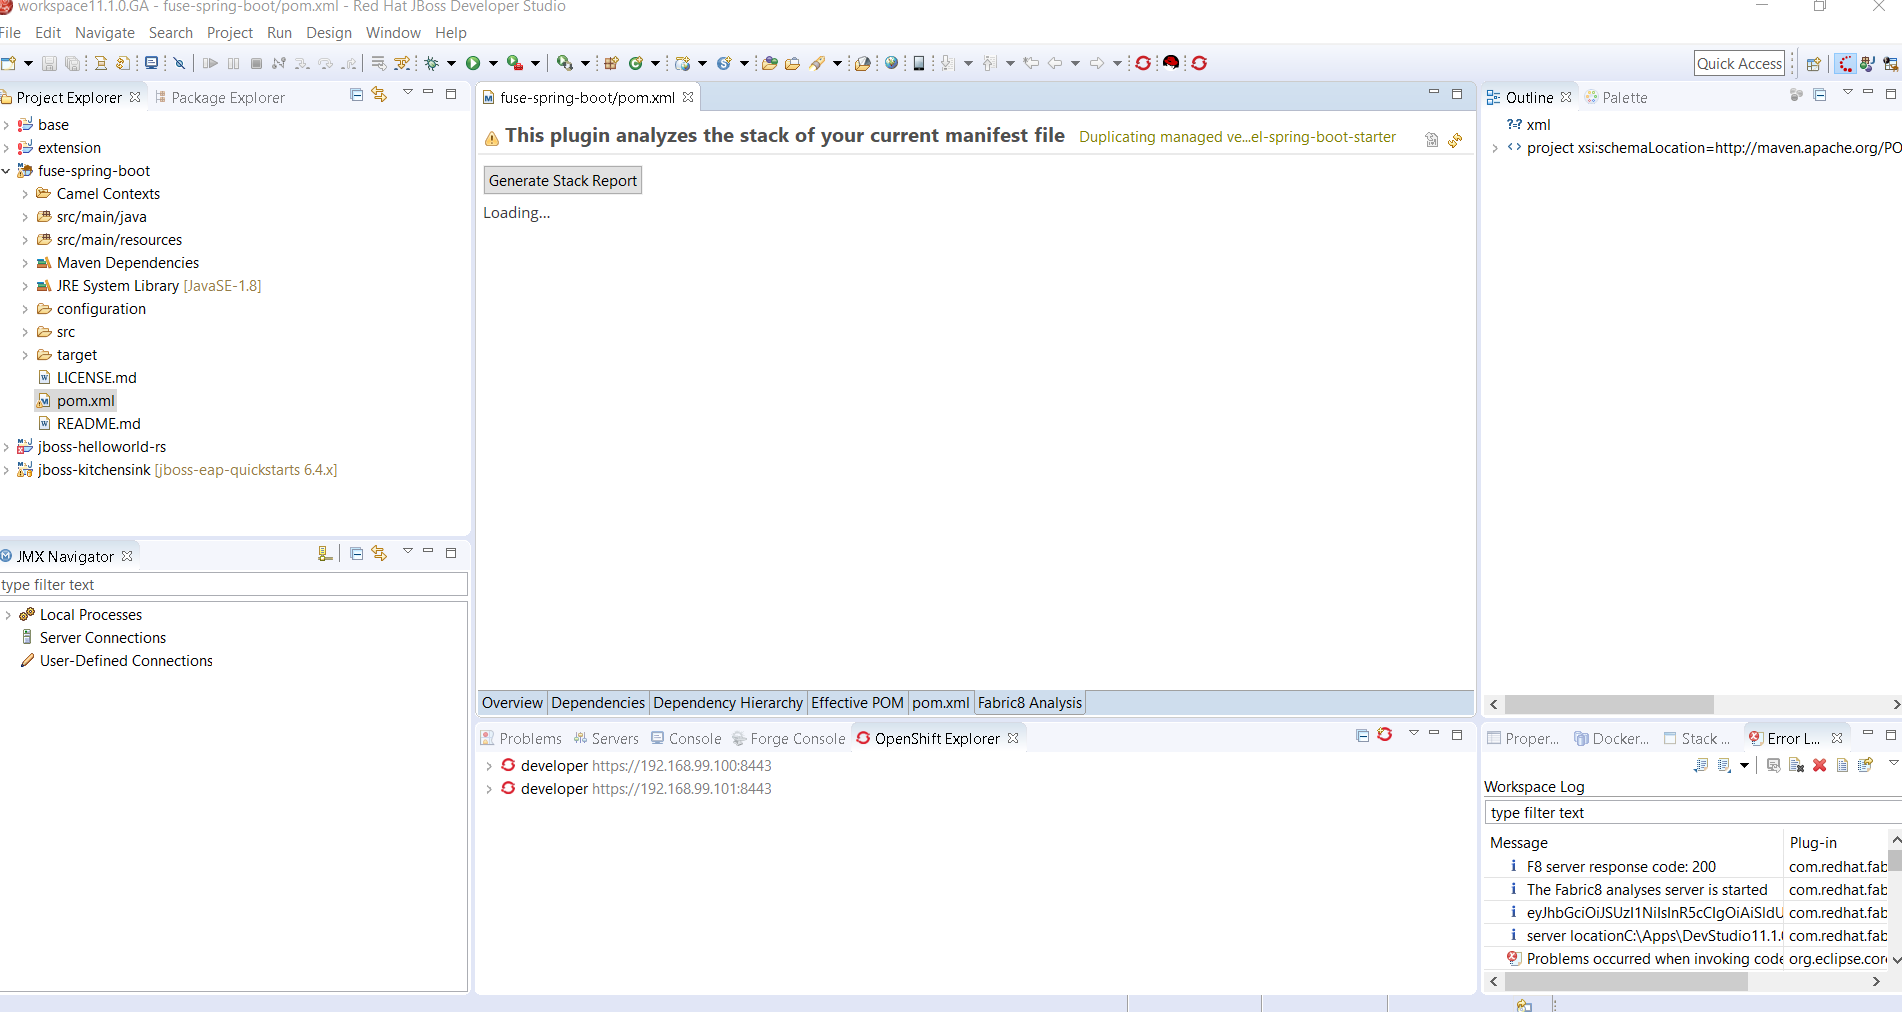Click Collapse All icon in Outline view
Image resolution: width=1902 pixels, height=1012 pixels.
point(1820,95)
